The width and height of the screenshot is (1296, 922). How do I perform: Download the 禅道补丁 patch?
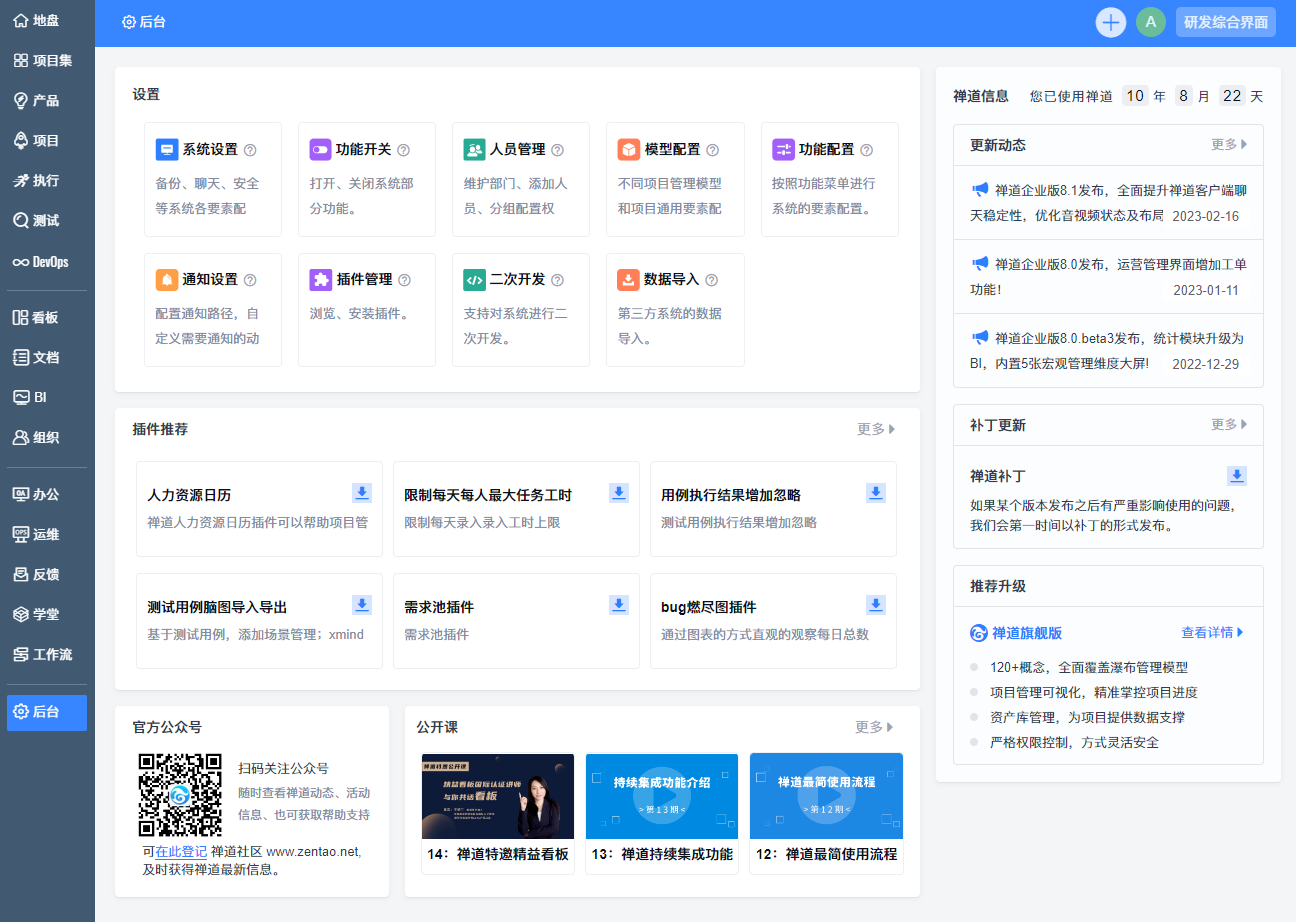(x=1237, y=476)
